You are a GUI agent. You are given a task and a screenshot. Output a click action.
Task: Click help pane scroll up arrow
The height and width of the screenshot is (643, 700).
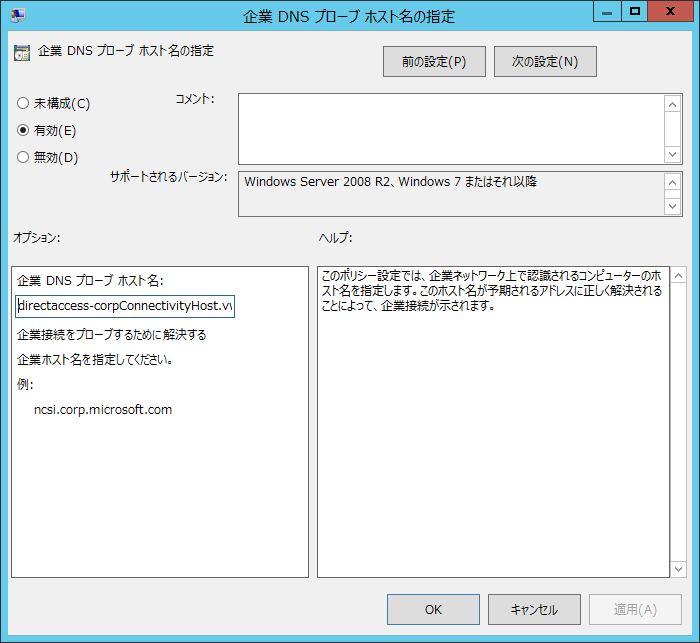678,276
